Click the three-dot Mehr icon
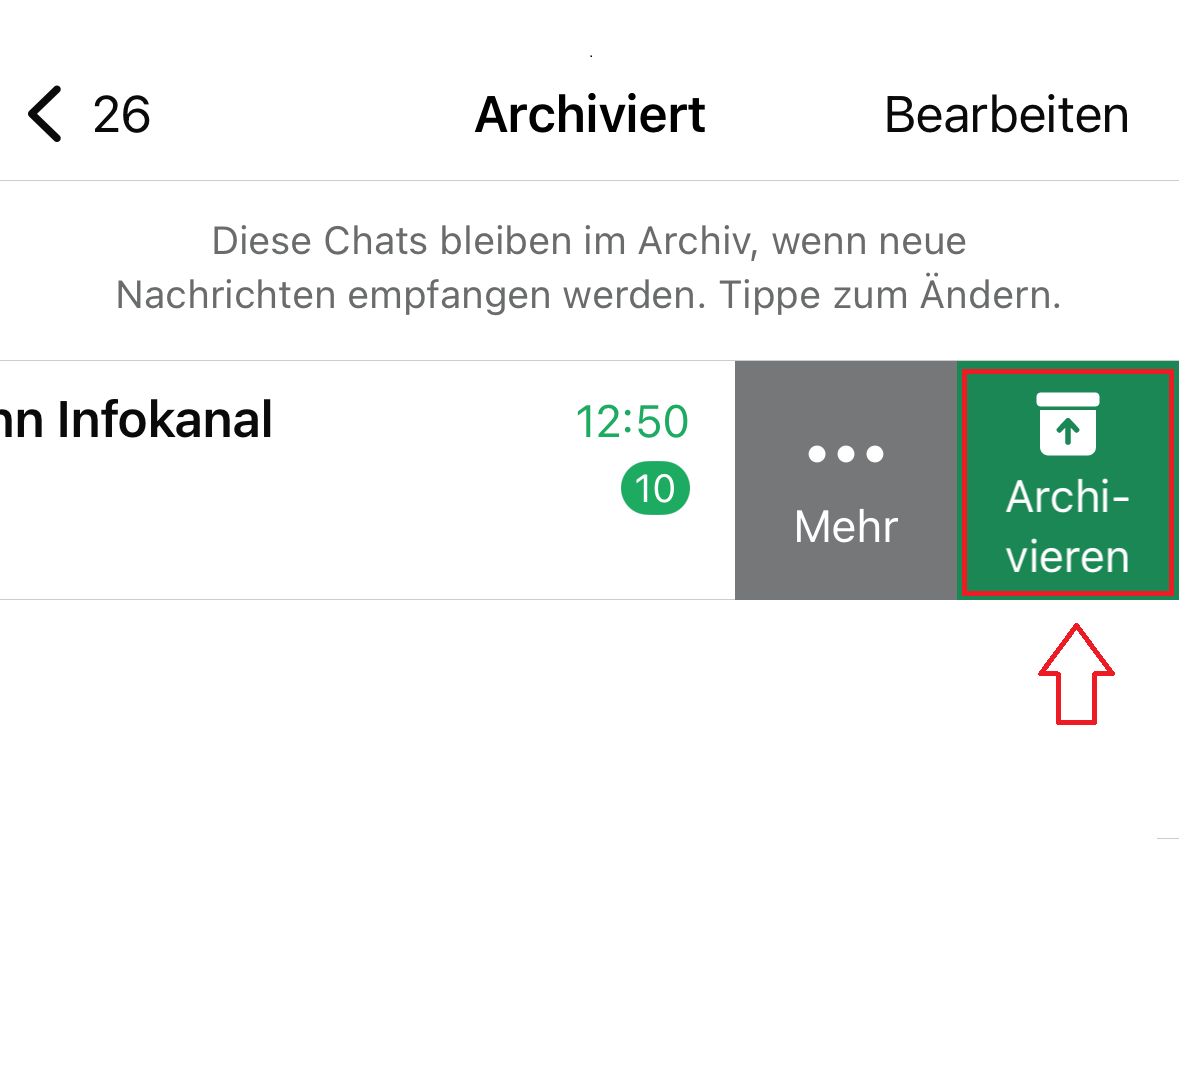Image resolution: width=1179 pixels, height=1070 pixels. pos(846,454)
